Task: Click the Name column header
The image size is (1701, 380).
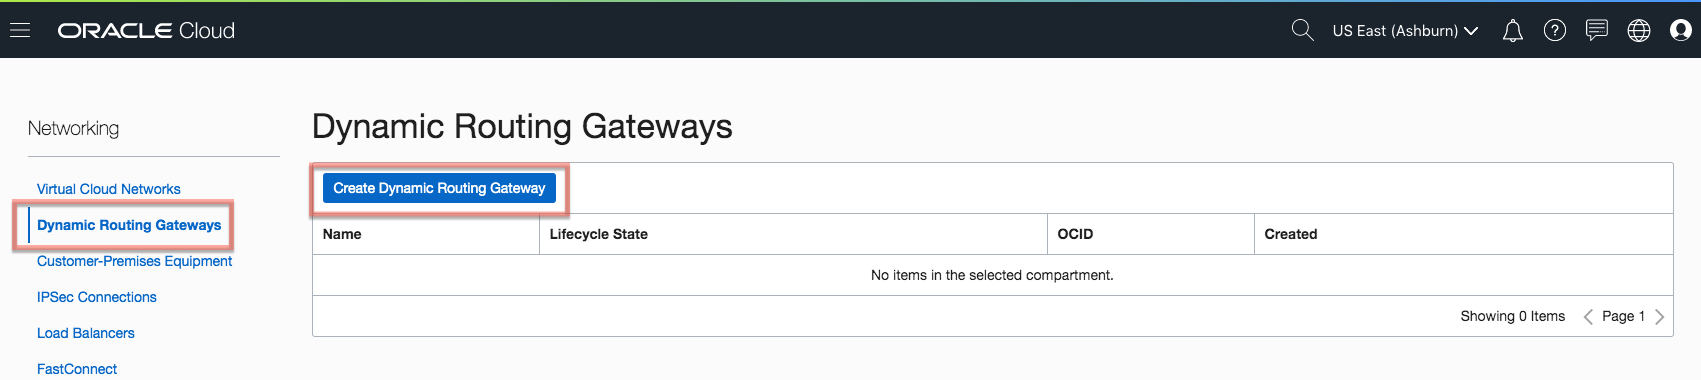Action: 342,234
